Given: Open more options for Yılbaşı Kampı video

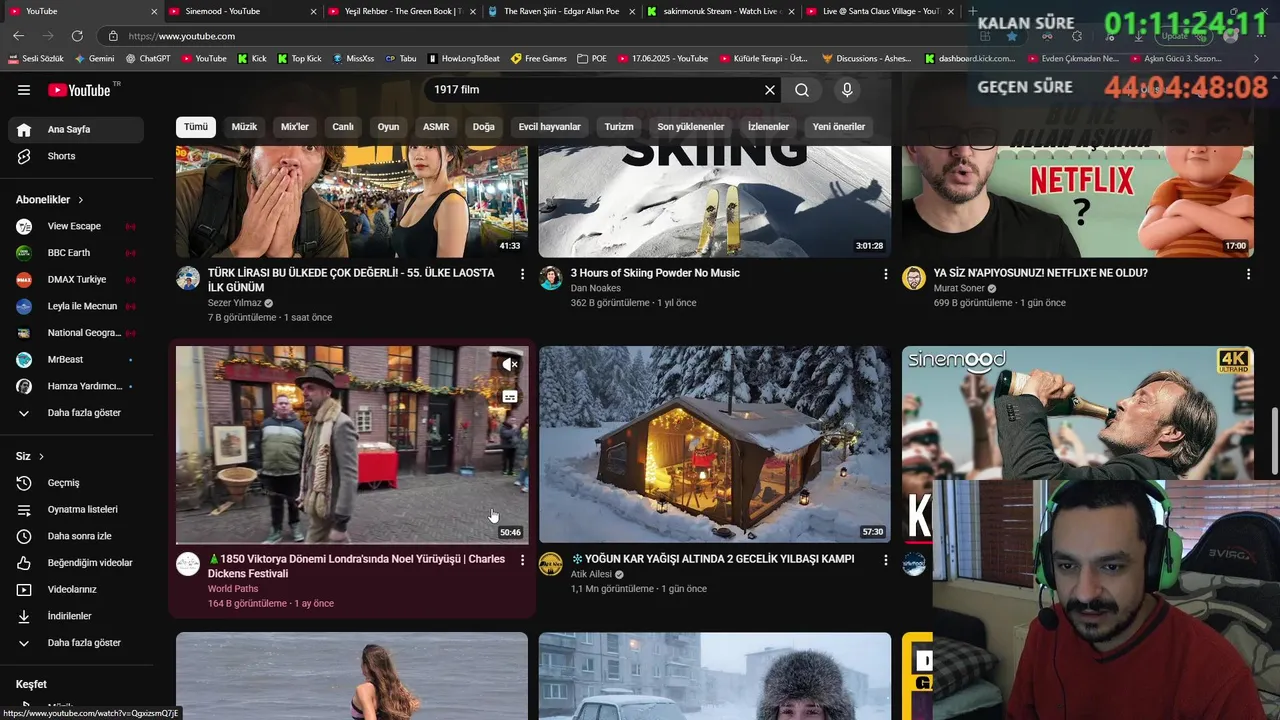Looking at the screenshot, I should tap(885, 560).
